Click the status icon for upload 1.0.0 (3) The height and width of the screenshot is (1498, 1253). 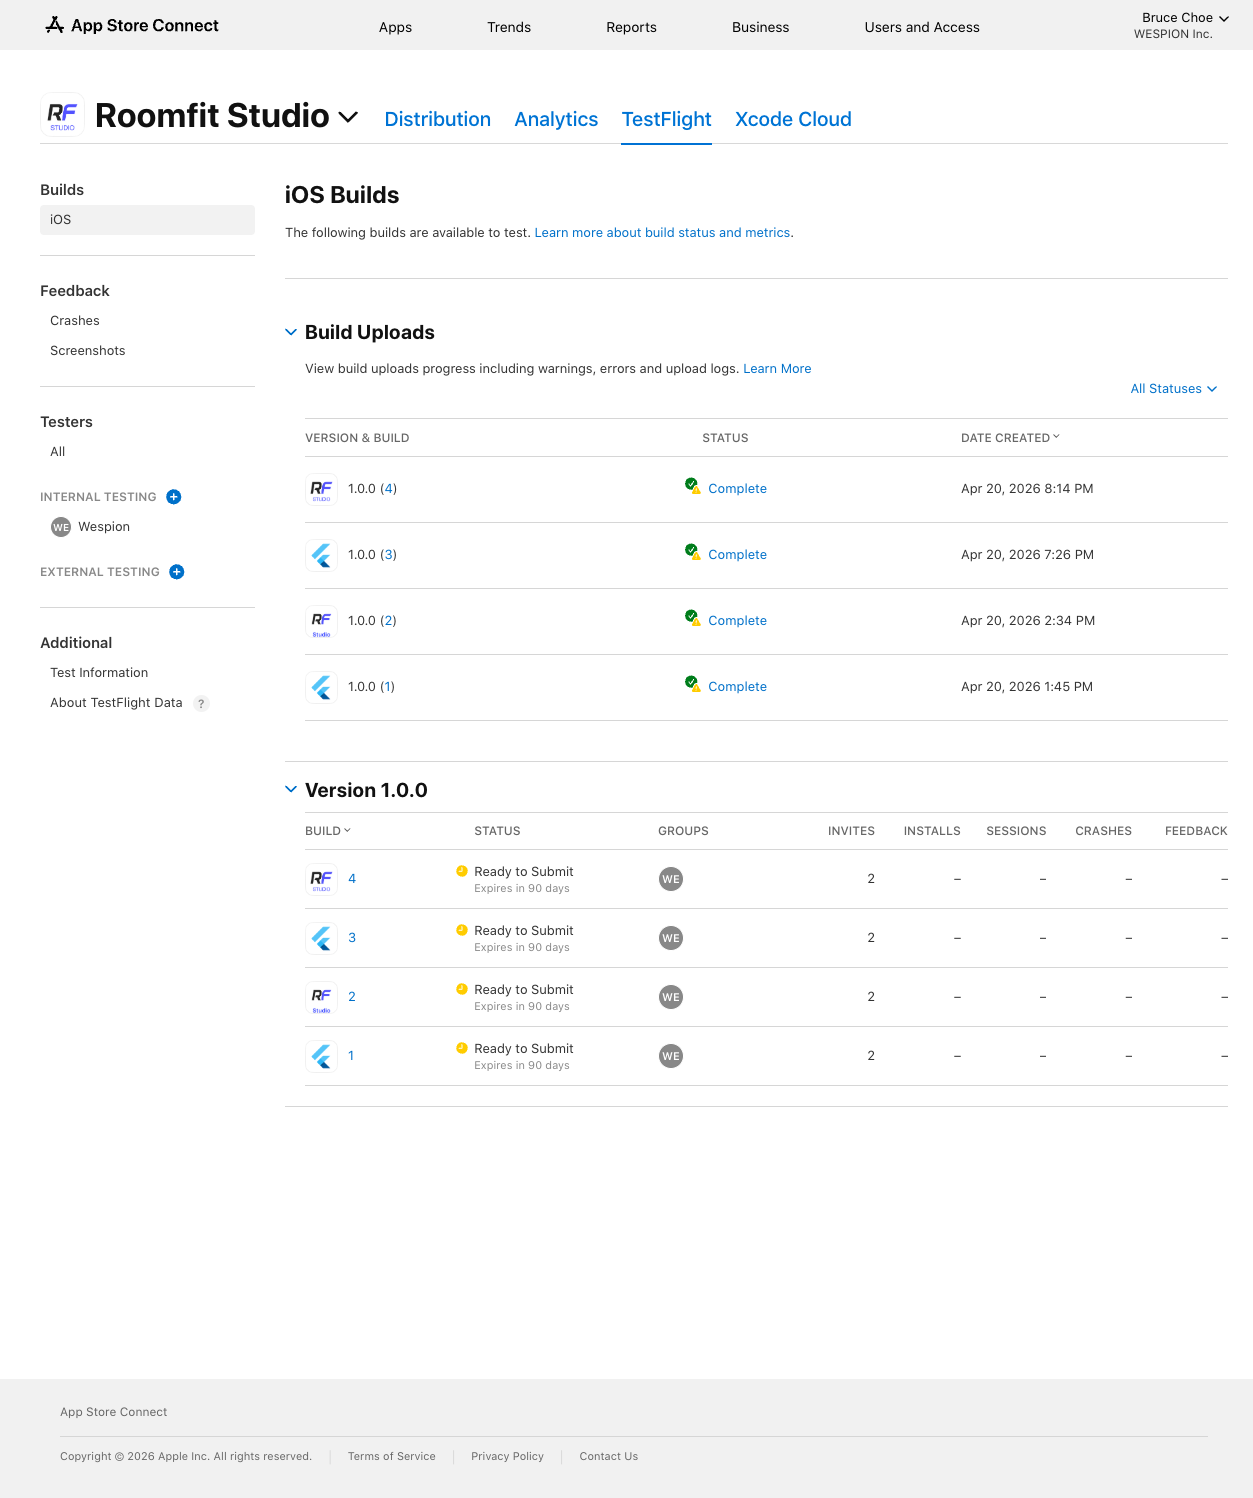pyautogui.click(x=692, y=552)
